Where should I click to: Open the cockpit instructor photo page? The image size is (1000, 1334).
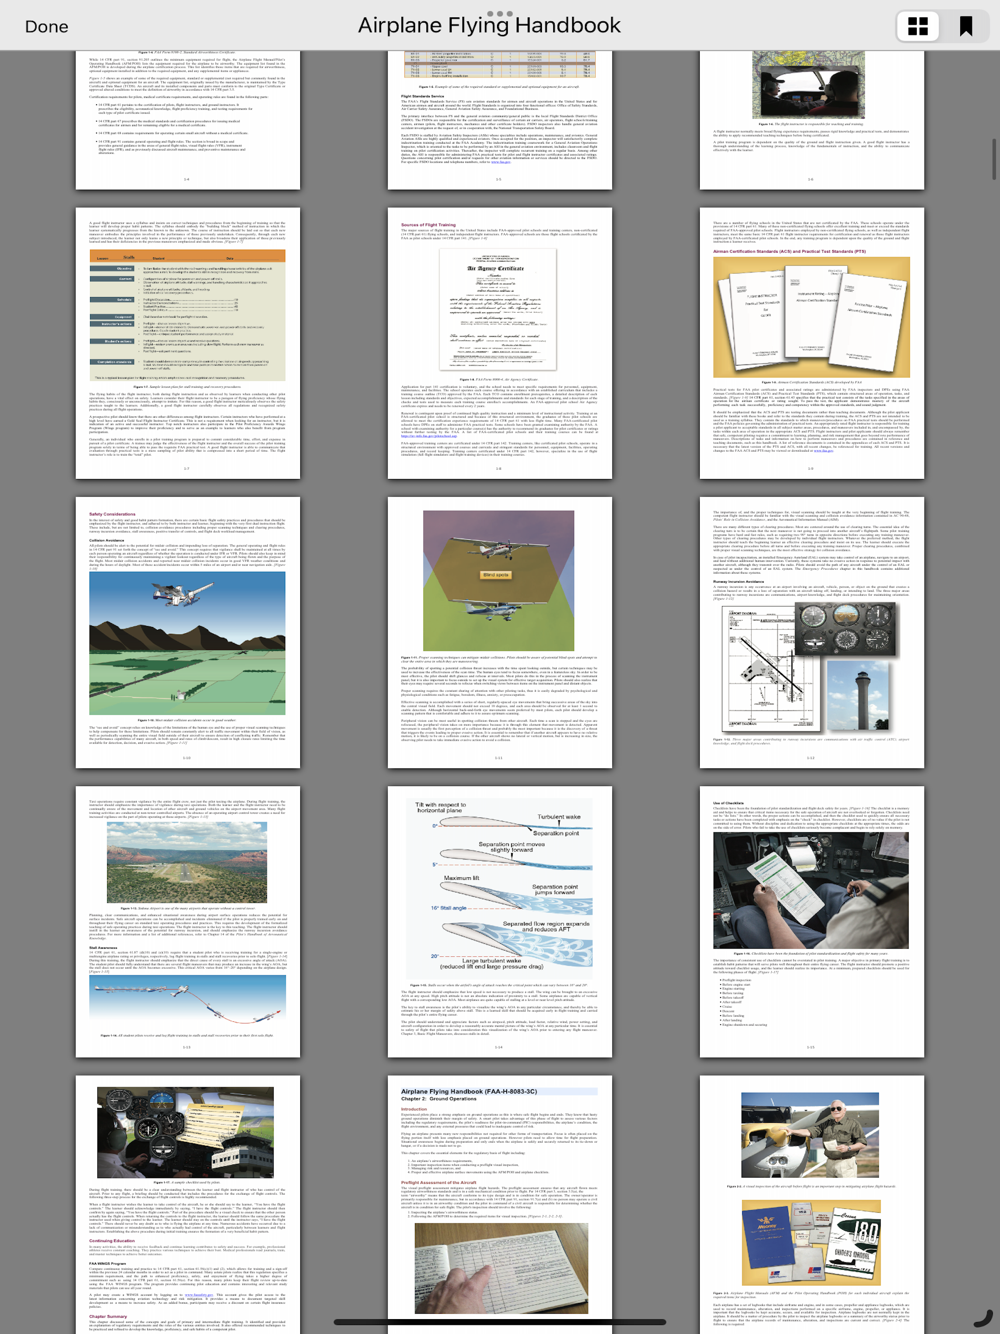[812, 120]
